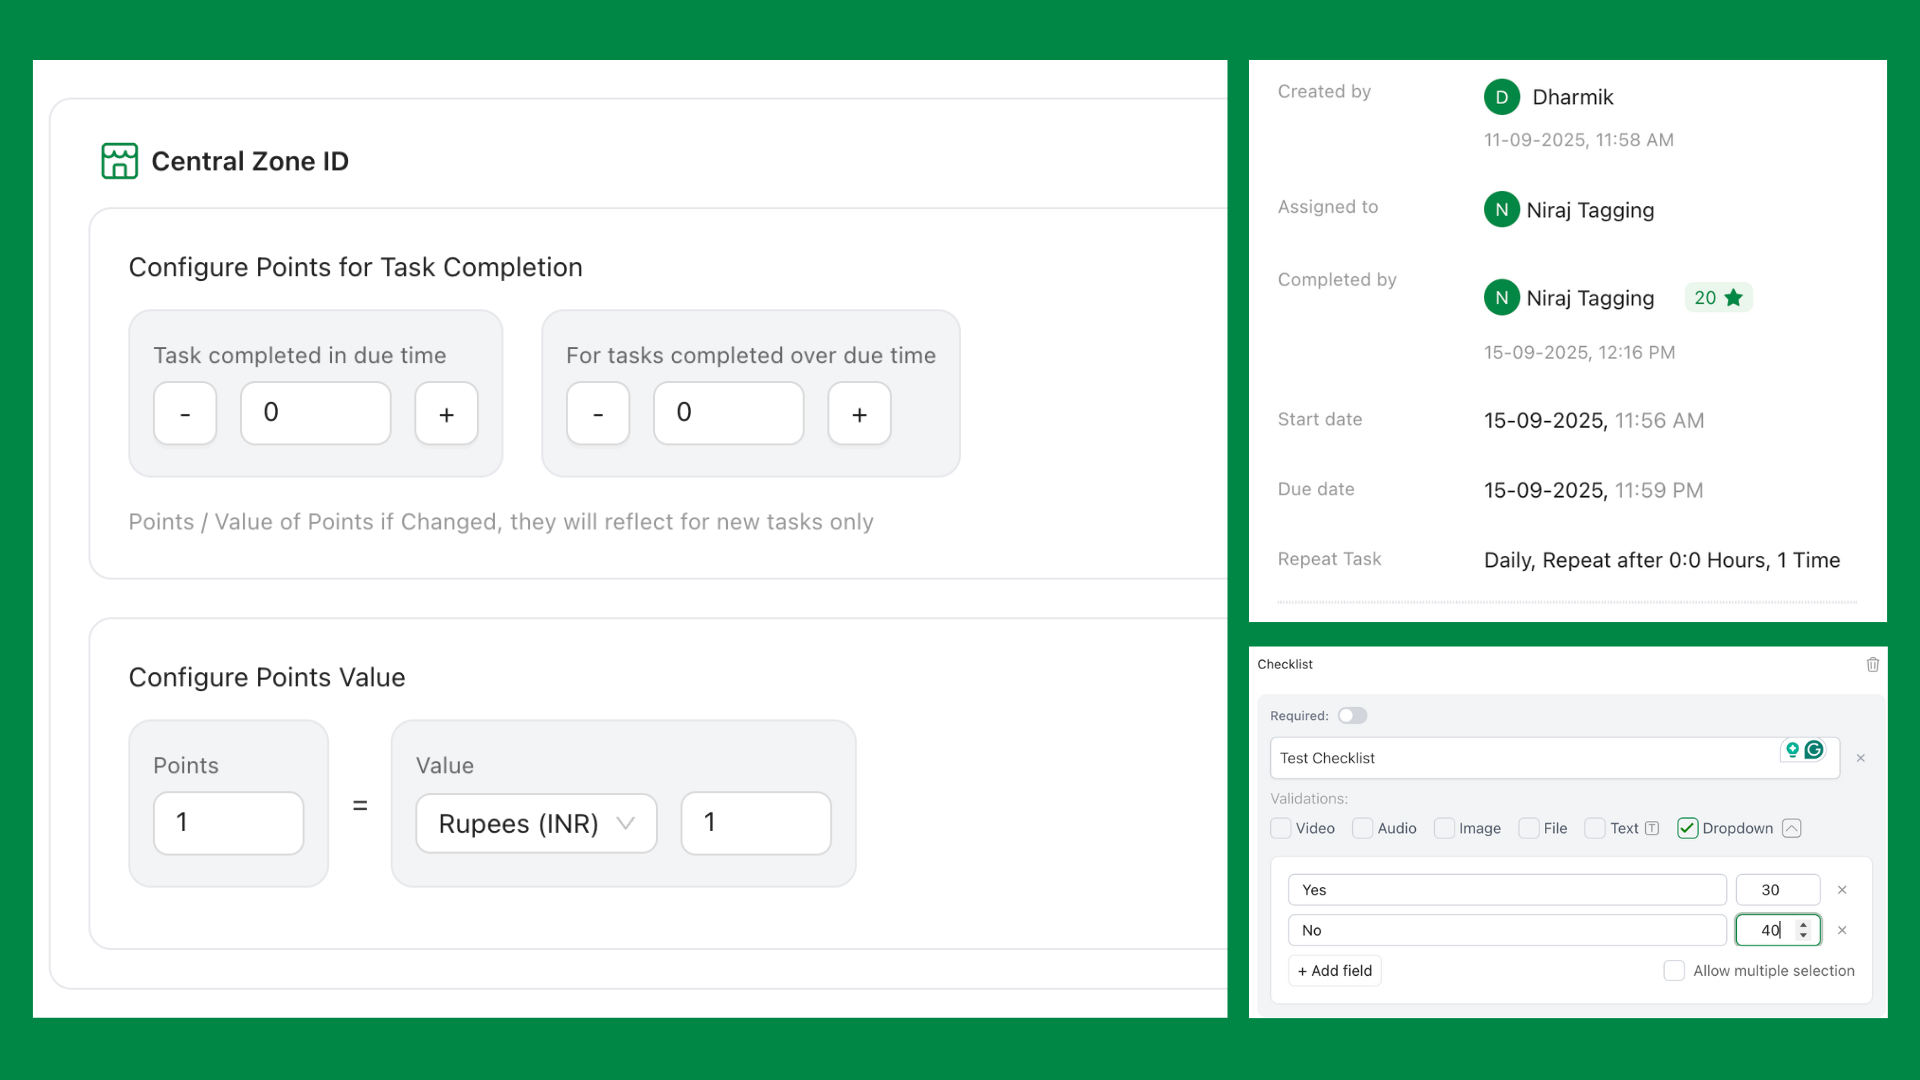Click the Central Zone ID store icon

[119, 161]
